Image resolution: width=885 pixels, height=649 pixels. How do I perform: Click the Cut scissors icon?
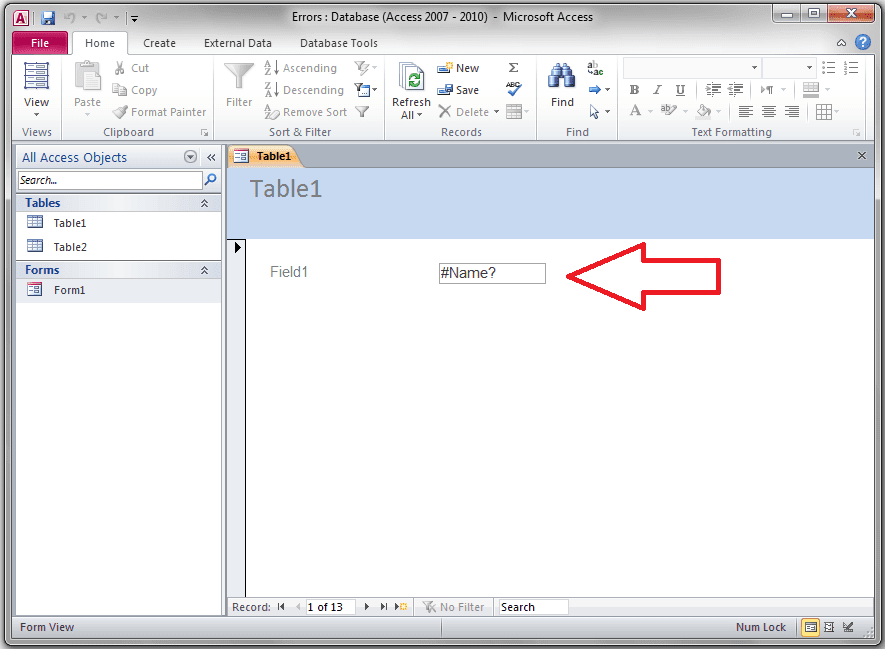point(120,68)
